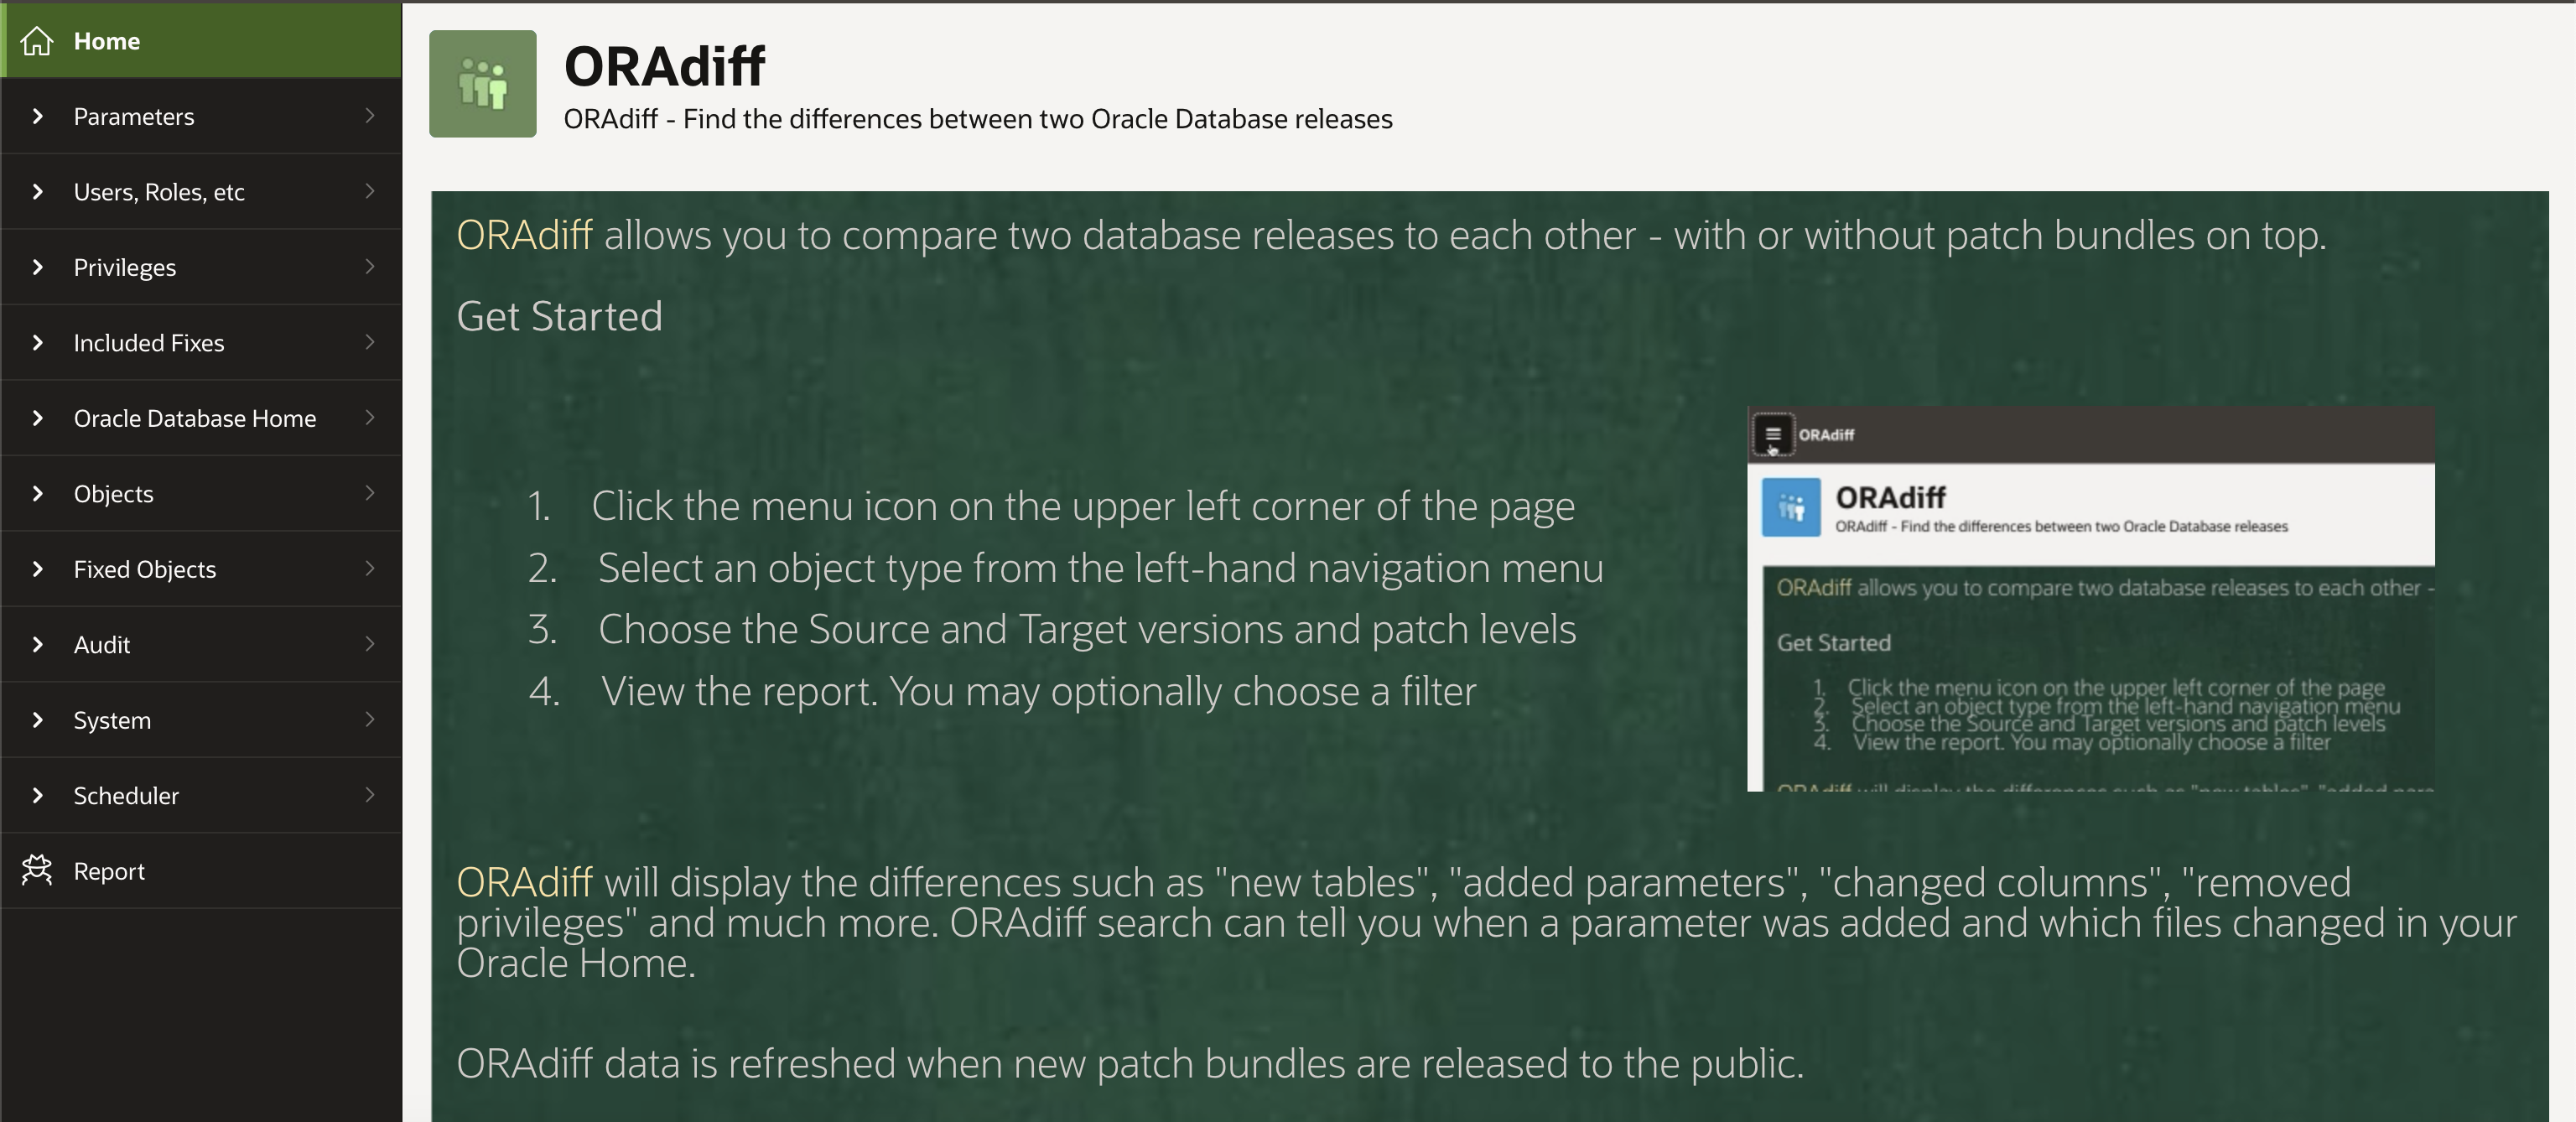Image resolution: width=2576 pixels, height=1122 pixels.
Task: Click the ORAdiff screenshot thumbnail image
Action: (2091, 599)
